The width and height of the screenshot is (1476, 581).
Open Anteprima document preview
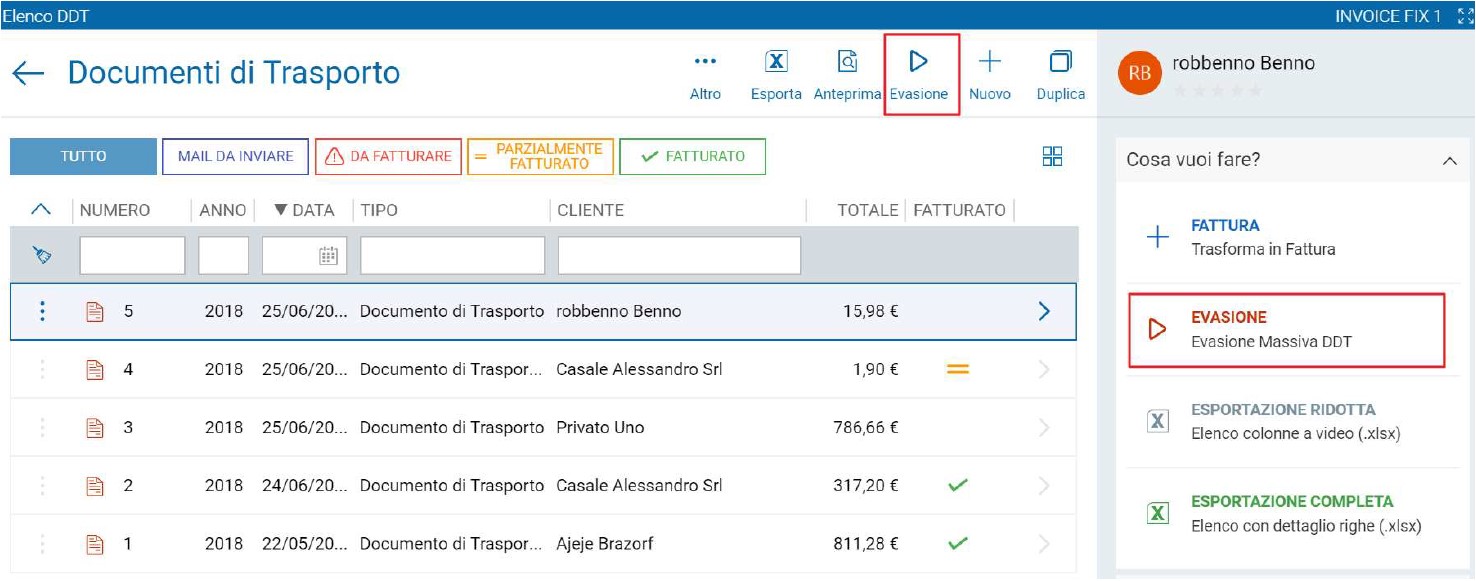(847, 74)
